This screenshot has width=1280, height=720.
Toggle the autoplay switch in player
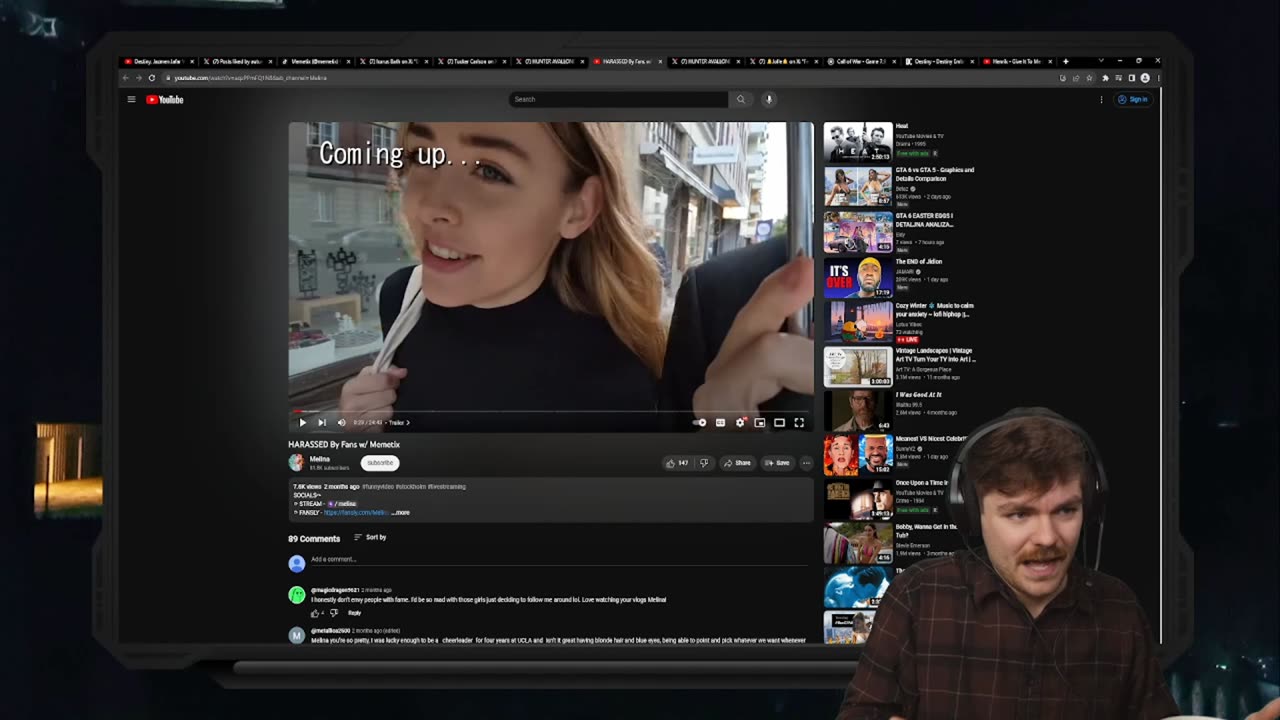[700, 423]
